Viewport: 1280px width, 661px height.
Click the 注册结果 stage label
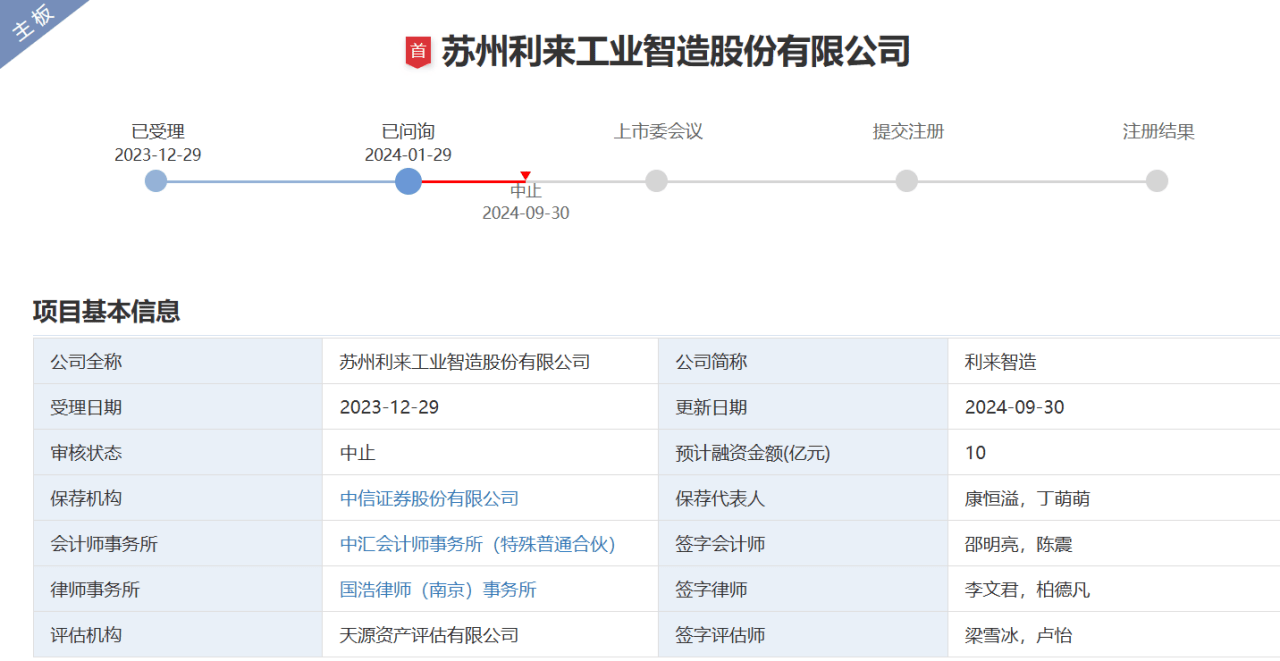[x=1158, y=132]
